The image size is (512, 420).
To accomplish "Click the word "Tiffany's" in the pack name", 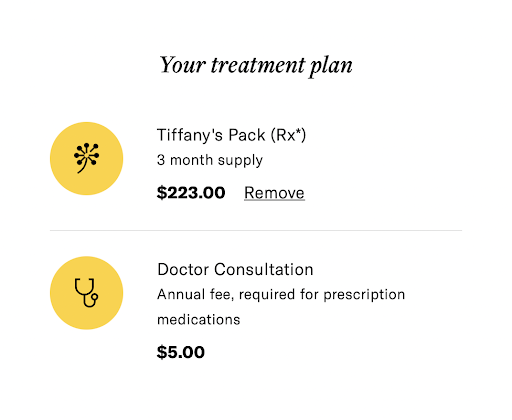I will point(190,135).
